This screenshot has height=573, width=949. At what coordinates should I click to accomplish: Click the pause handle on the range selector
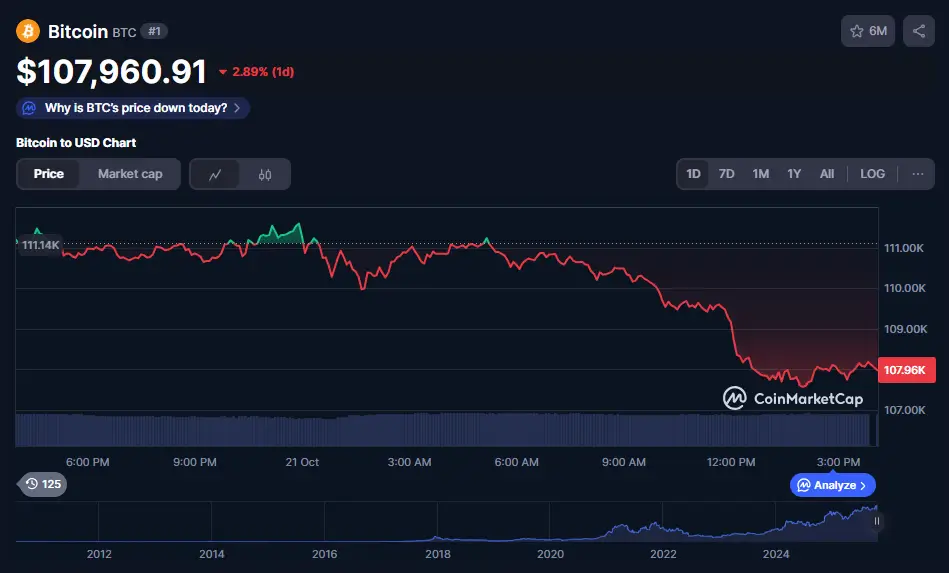(876, 521)
